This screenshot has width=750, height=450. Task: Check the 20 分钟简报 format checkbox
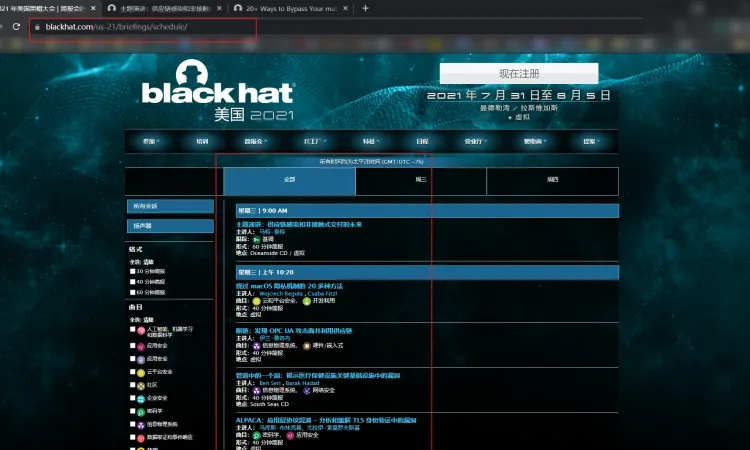click(x=132, y=271)
